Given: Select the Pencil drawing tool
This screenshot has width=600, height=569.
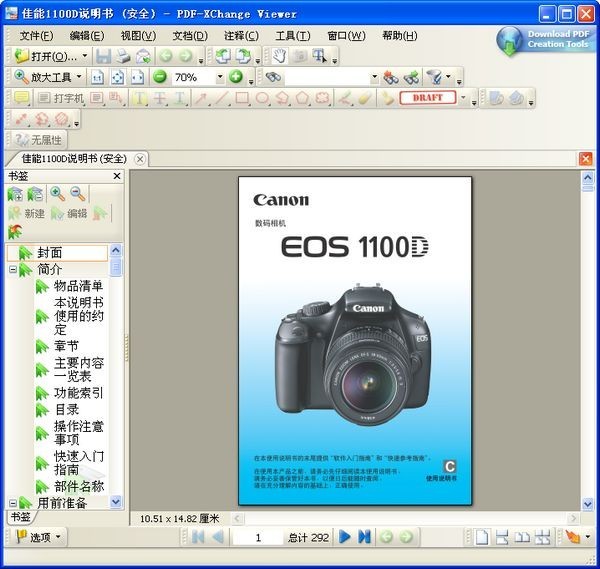Looking at the screenshot, I should click(345, 98).
